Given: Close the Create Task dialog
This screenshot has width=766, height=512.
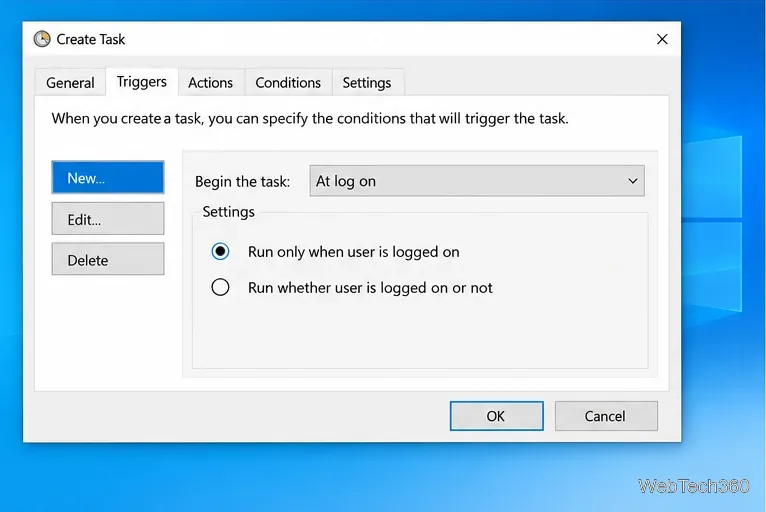Looking at the screenshot, I should pos(662,39).
